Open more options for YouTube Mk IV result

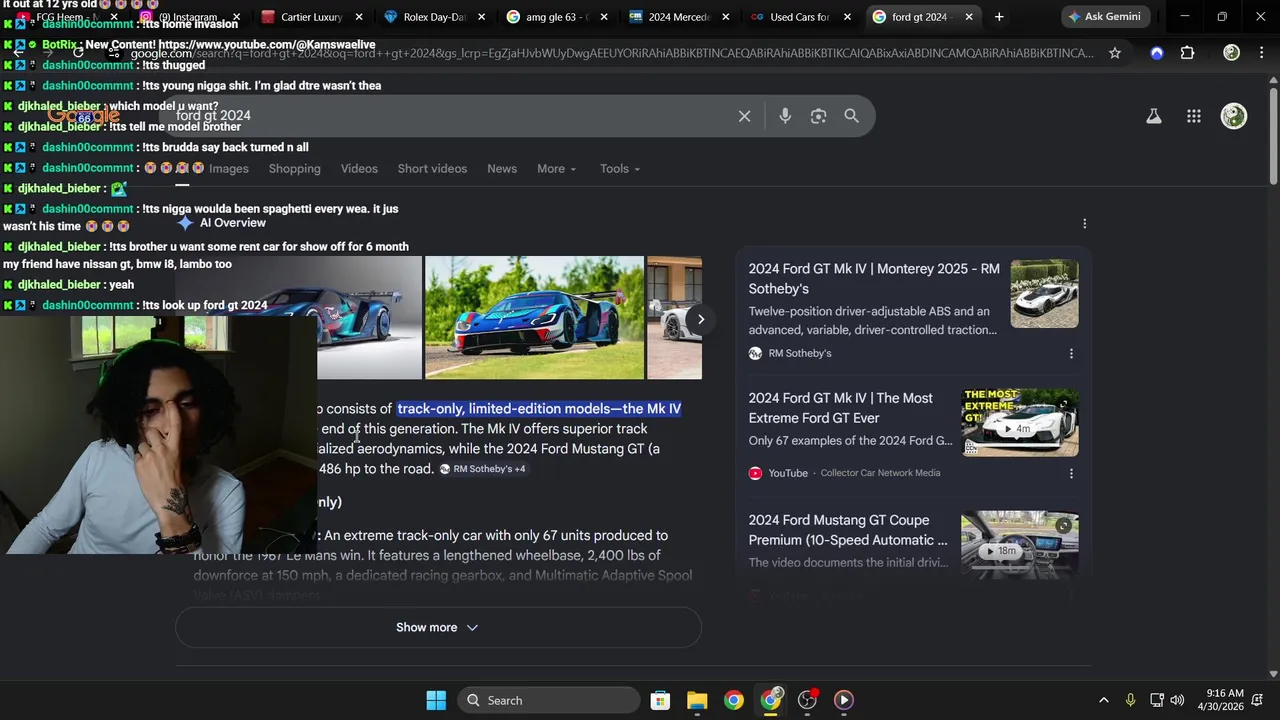1071,473
